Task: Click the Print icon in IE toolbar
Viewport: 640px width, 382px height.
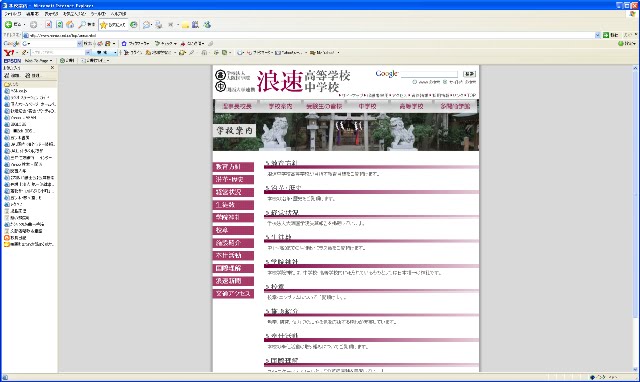Action: click(158, 25)
